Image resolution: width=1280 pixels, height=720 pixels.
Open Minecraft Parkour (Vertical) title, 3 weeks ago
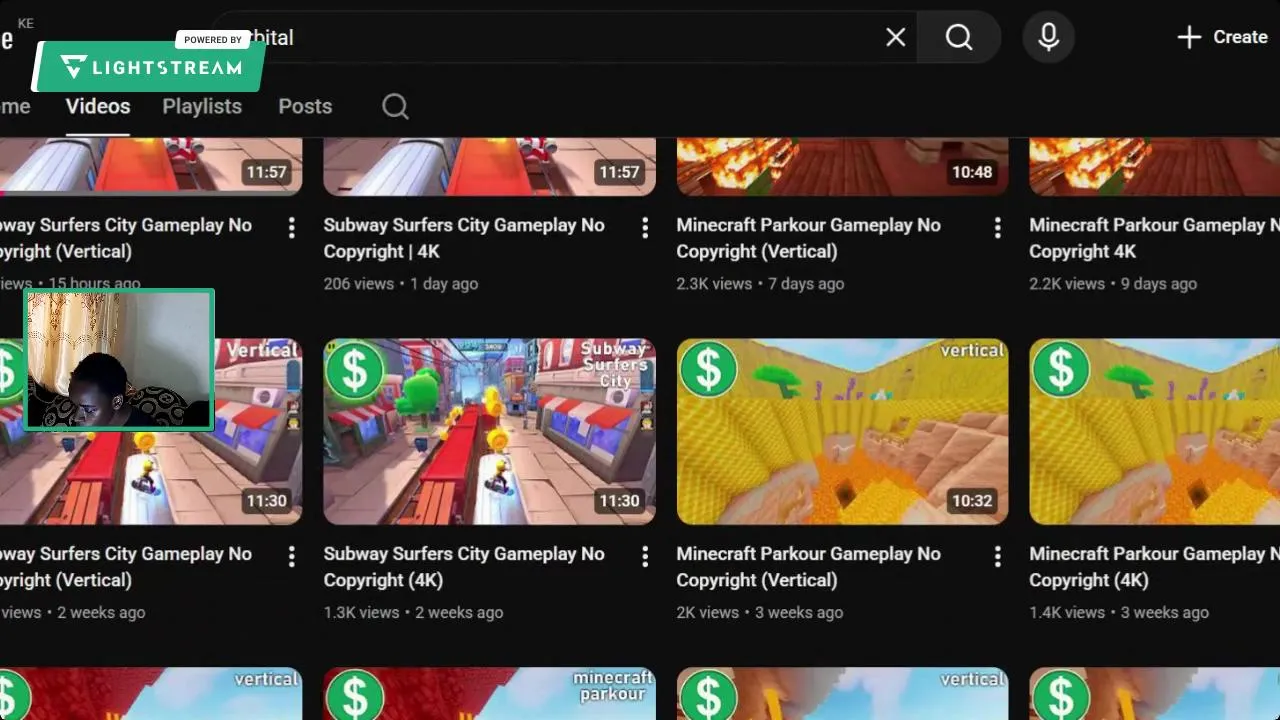pos(808,567)
